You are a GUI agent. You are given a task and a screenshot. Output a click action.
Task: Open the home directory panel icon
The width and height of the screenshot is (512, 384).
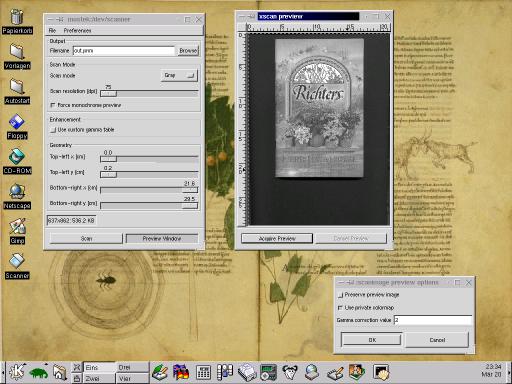tap(59, 372)
